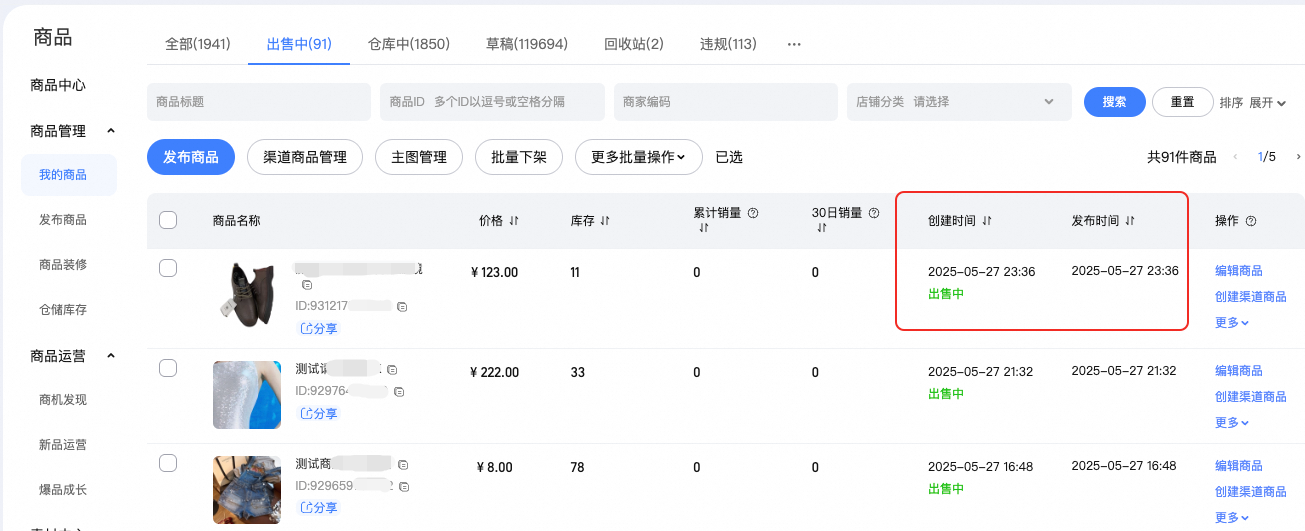Image resolution: width=1305 pixels, height=531 pixels.
Task: Sort products by price column icon
Action: pyautogui.click(x=514, y=220)
